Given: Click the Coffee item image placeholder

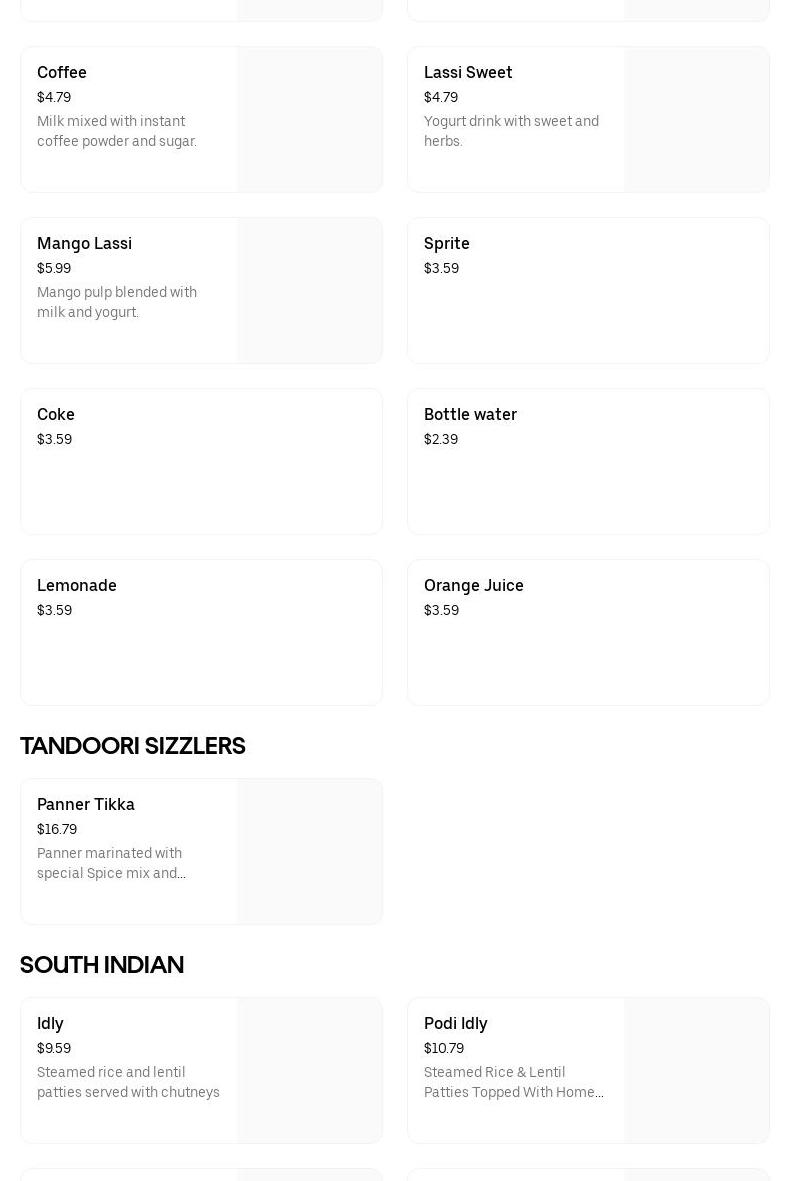Looking at the screenshot, I should [x=309, y=119].
